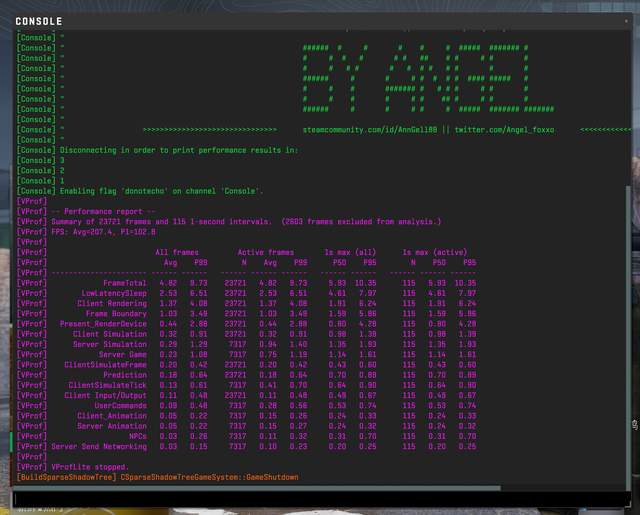
Task: Click the 'Disconnecting in order to print performance results in:' line
Action: (x=179, y=150)
